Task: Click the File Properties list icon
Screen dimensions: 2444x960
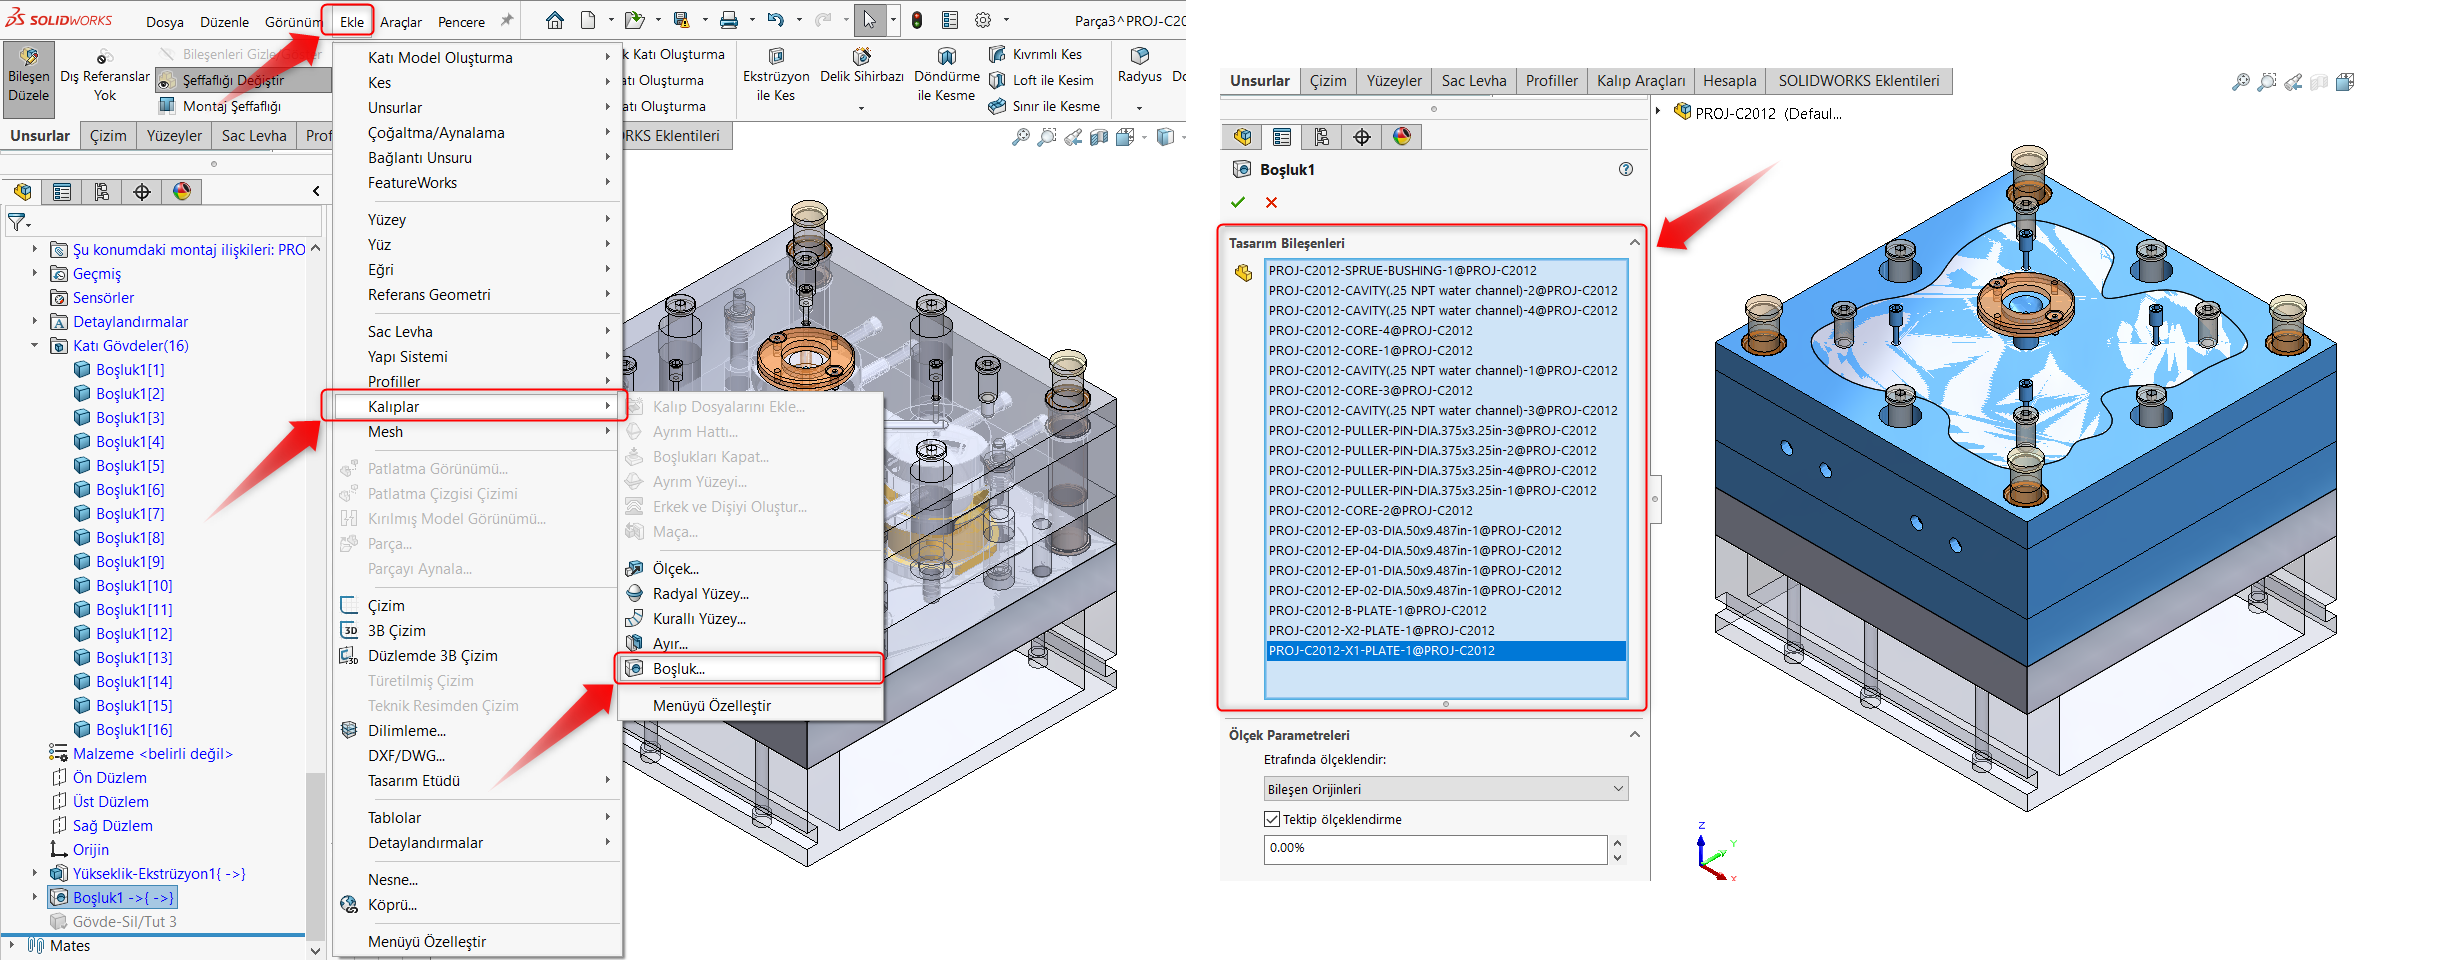Action: click(950, 20)
